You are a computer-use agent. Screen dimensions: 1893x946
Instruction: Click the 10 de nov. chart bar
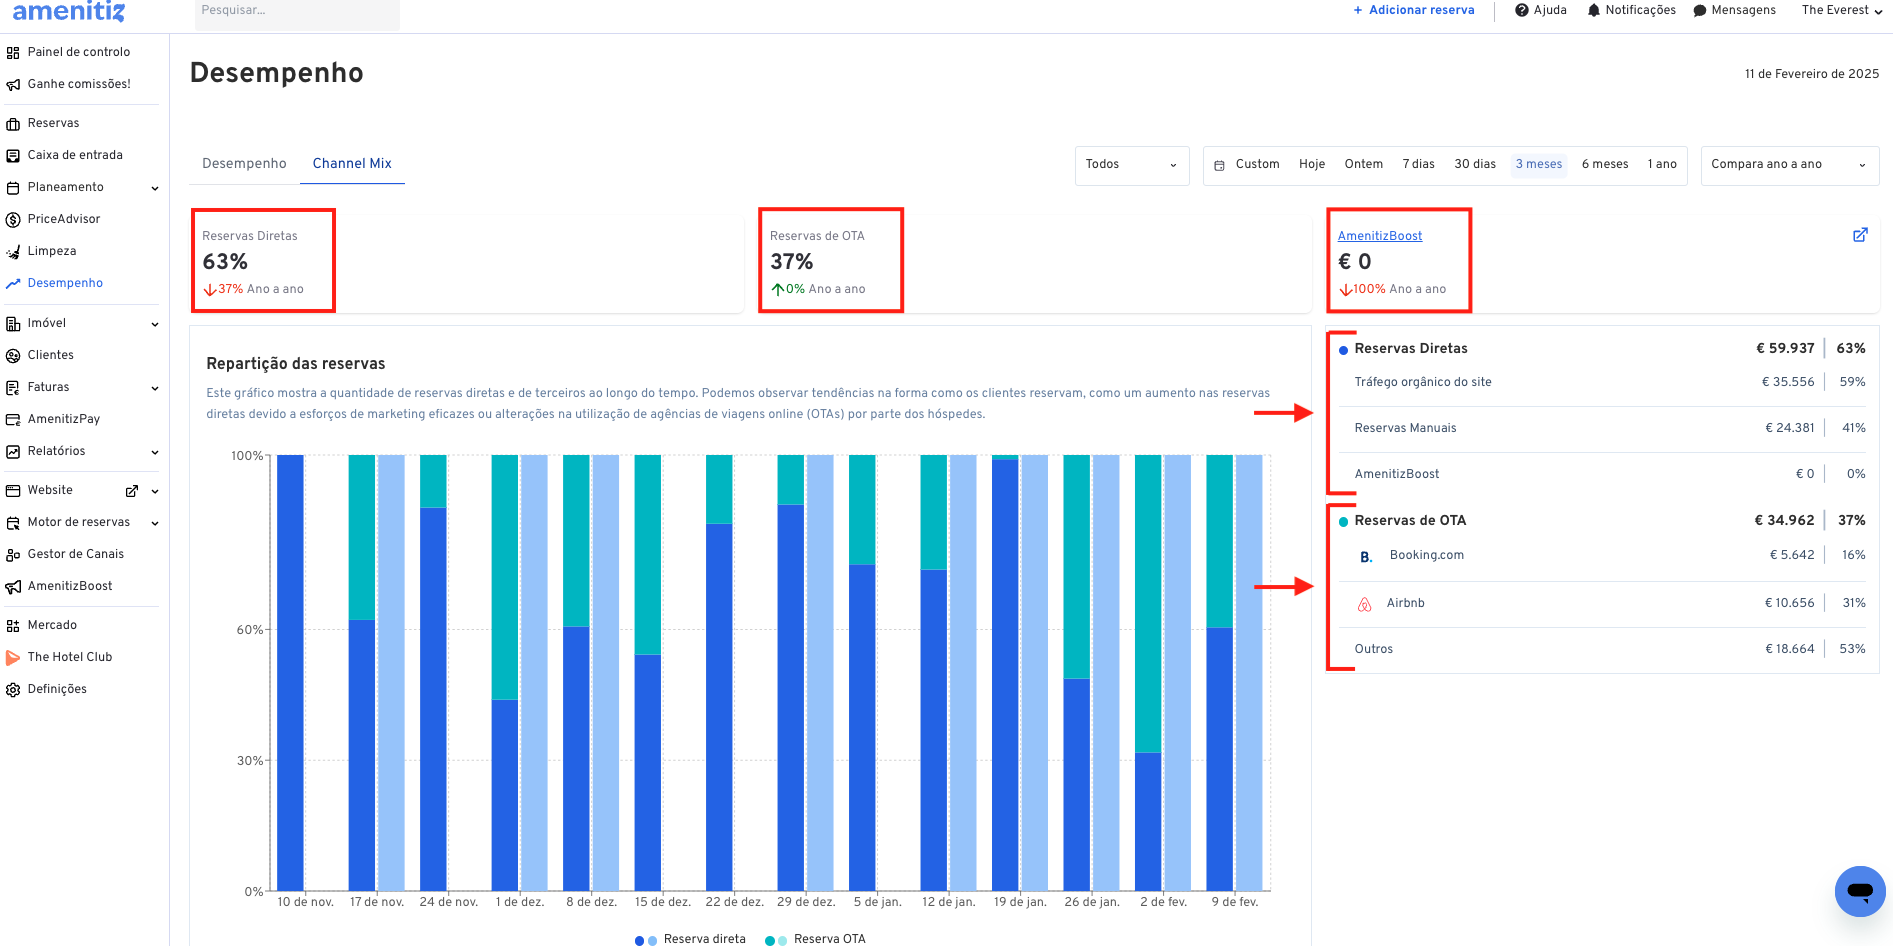(290, 673)
